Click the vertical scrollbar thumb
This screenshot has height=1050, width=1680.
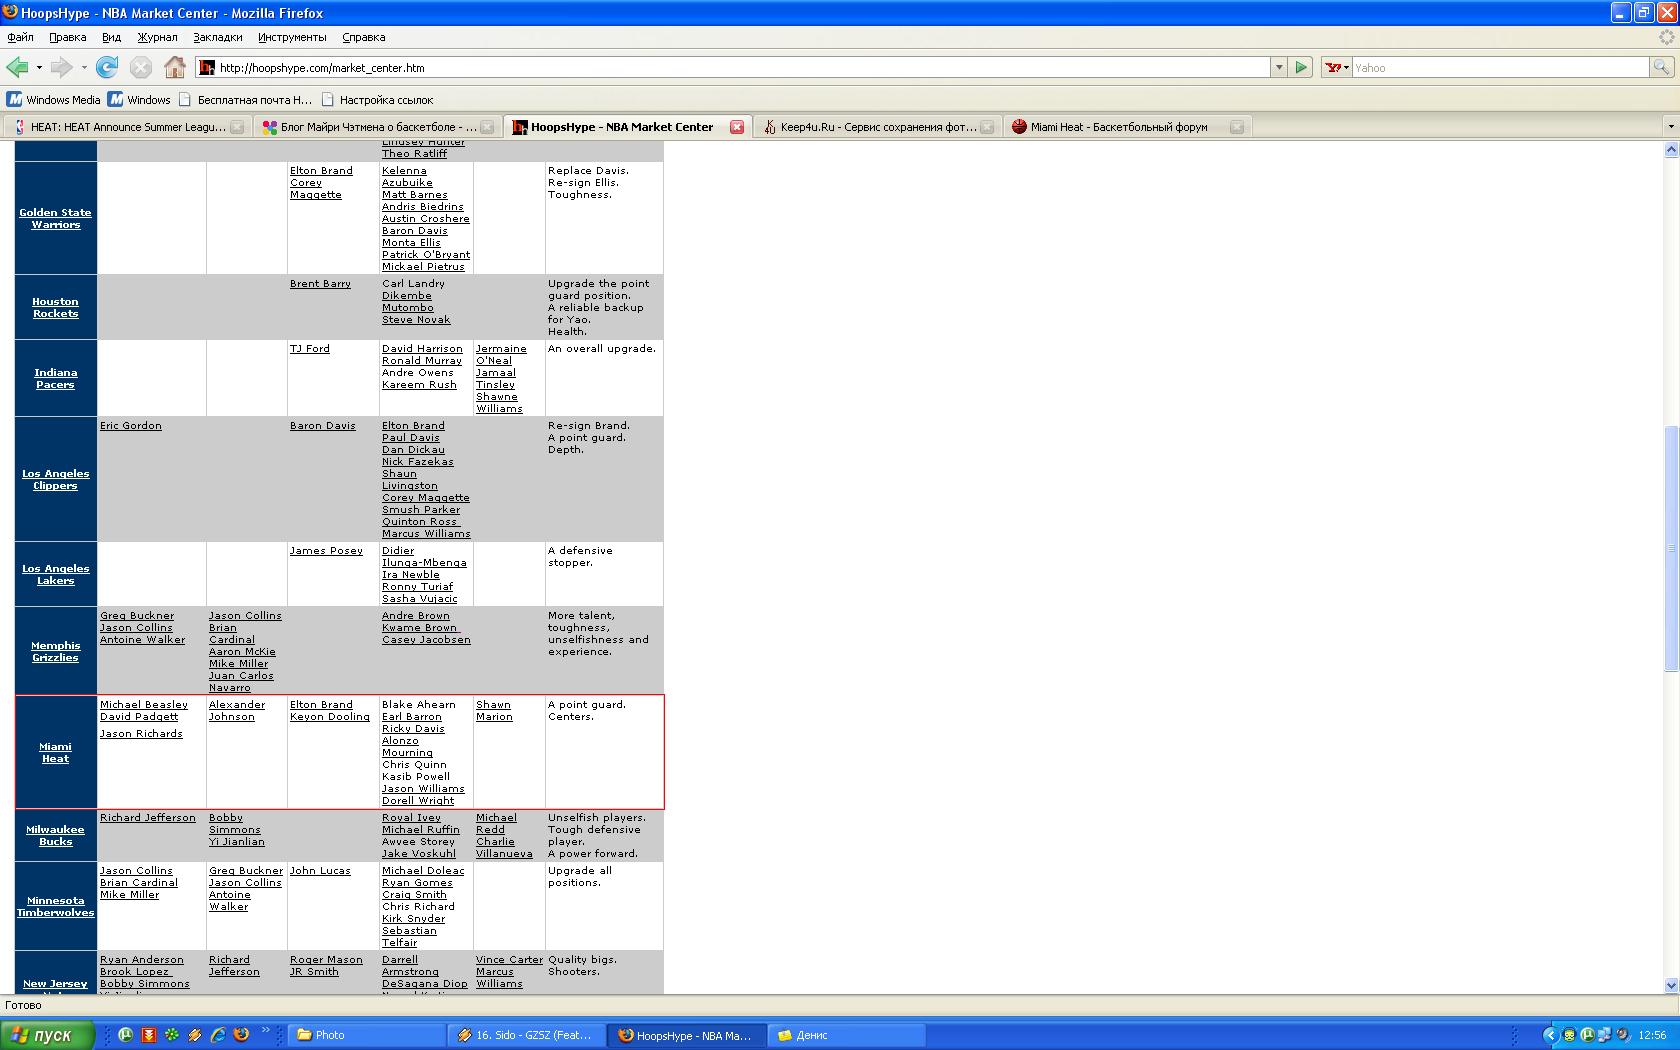[x=1670, y=548]
